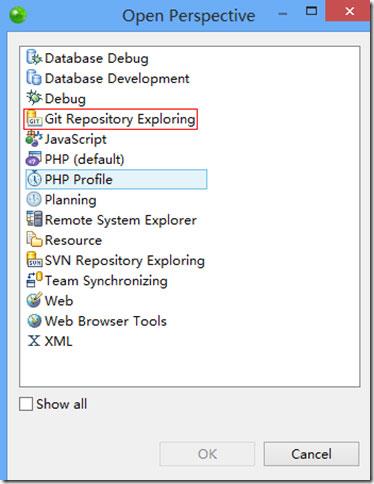Click the Database Development cylinder icon
374x484 pixels.
[x=34, y=77]
